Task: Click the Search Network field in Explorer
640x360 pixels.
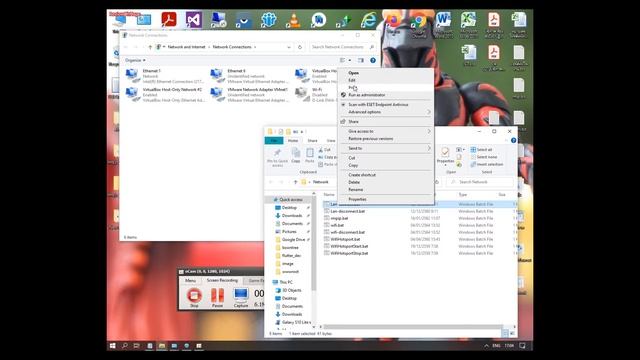Action: point(480,182)
